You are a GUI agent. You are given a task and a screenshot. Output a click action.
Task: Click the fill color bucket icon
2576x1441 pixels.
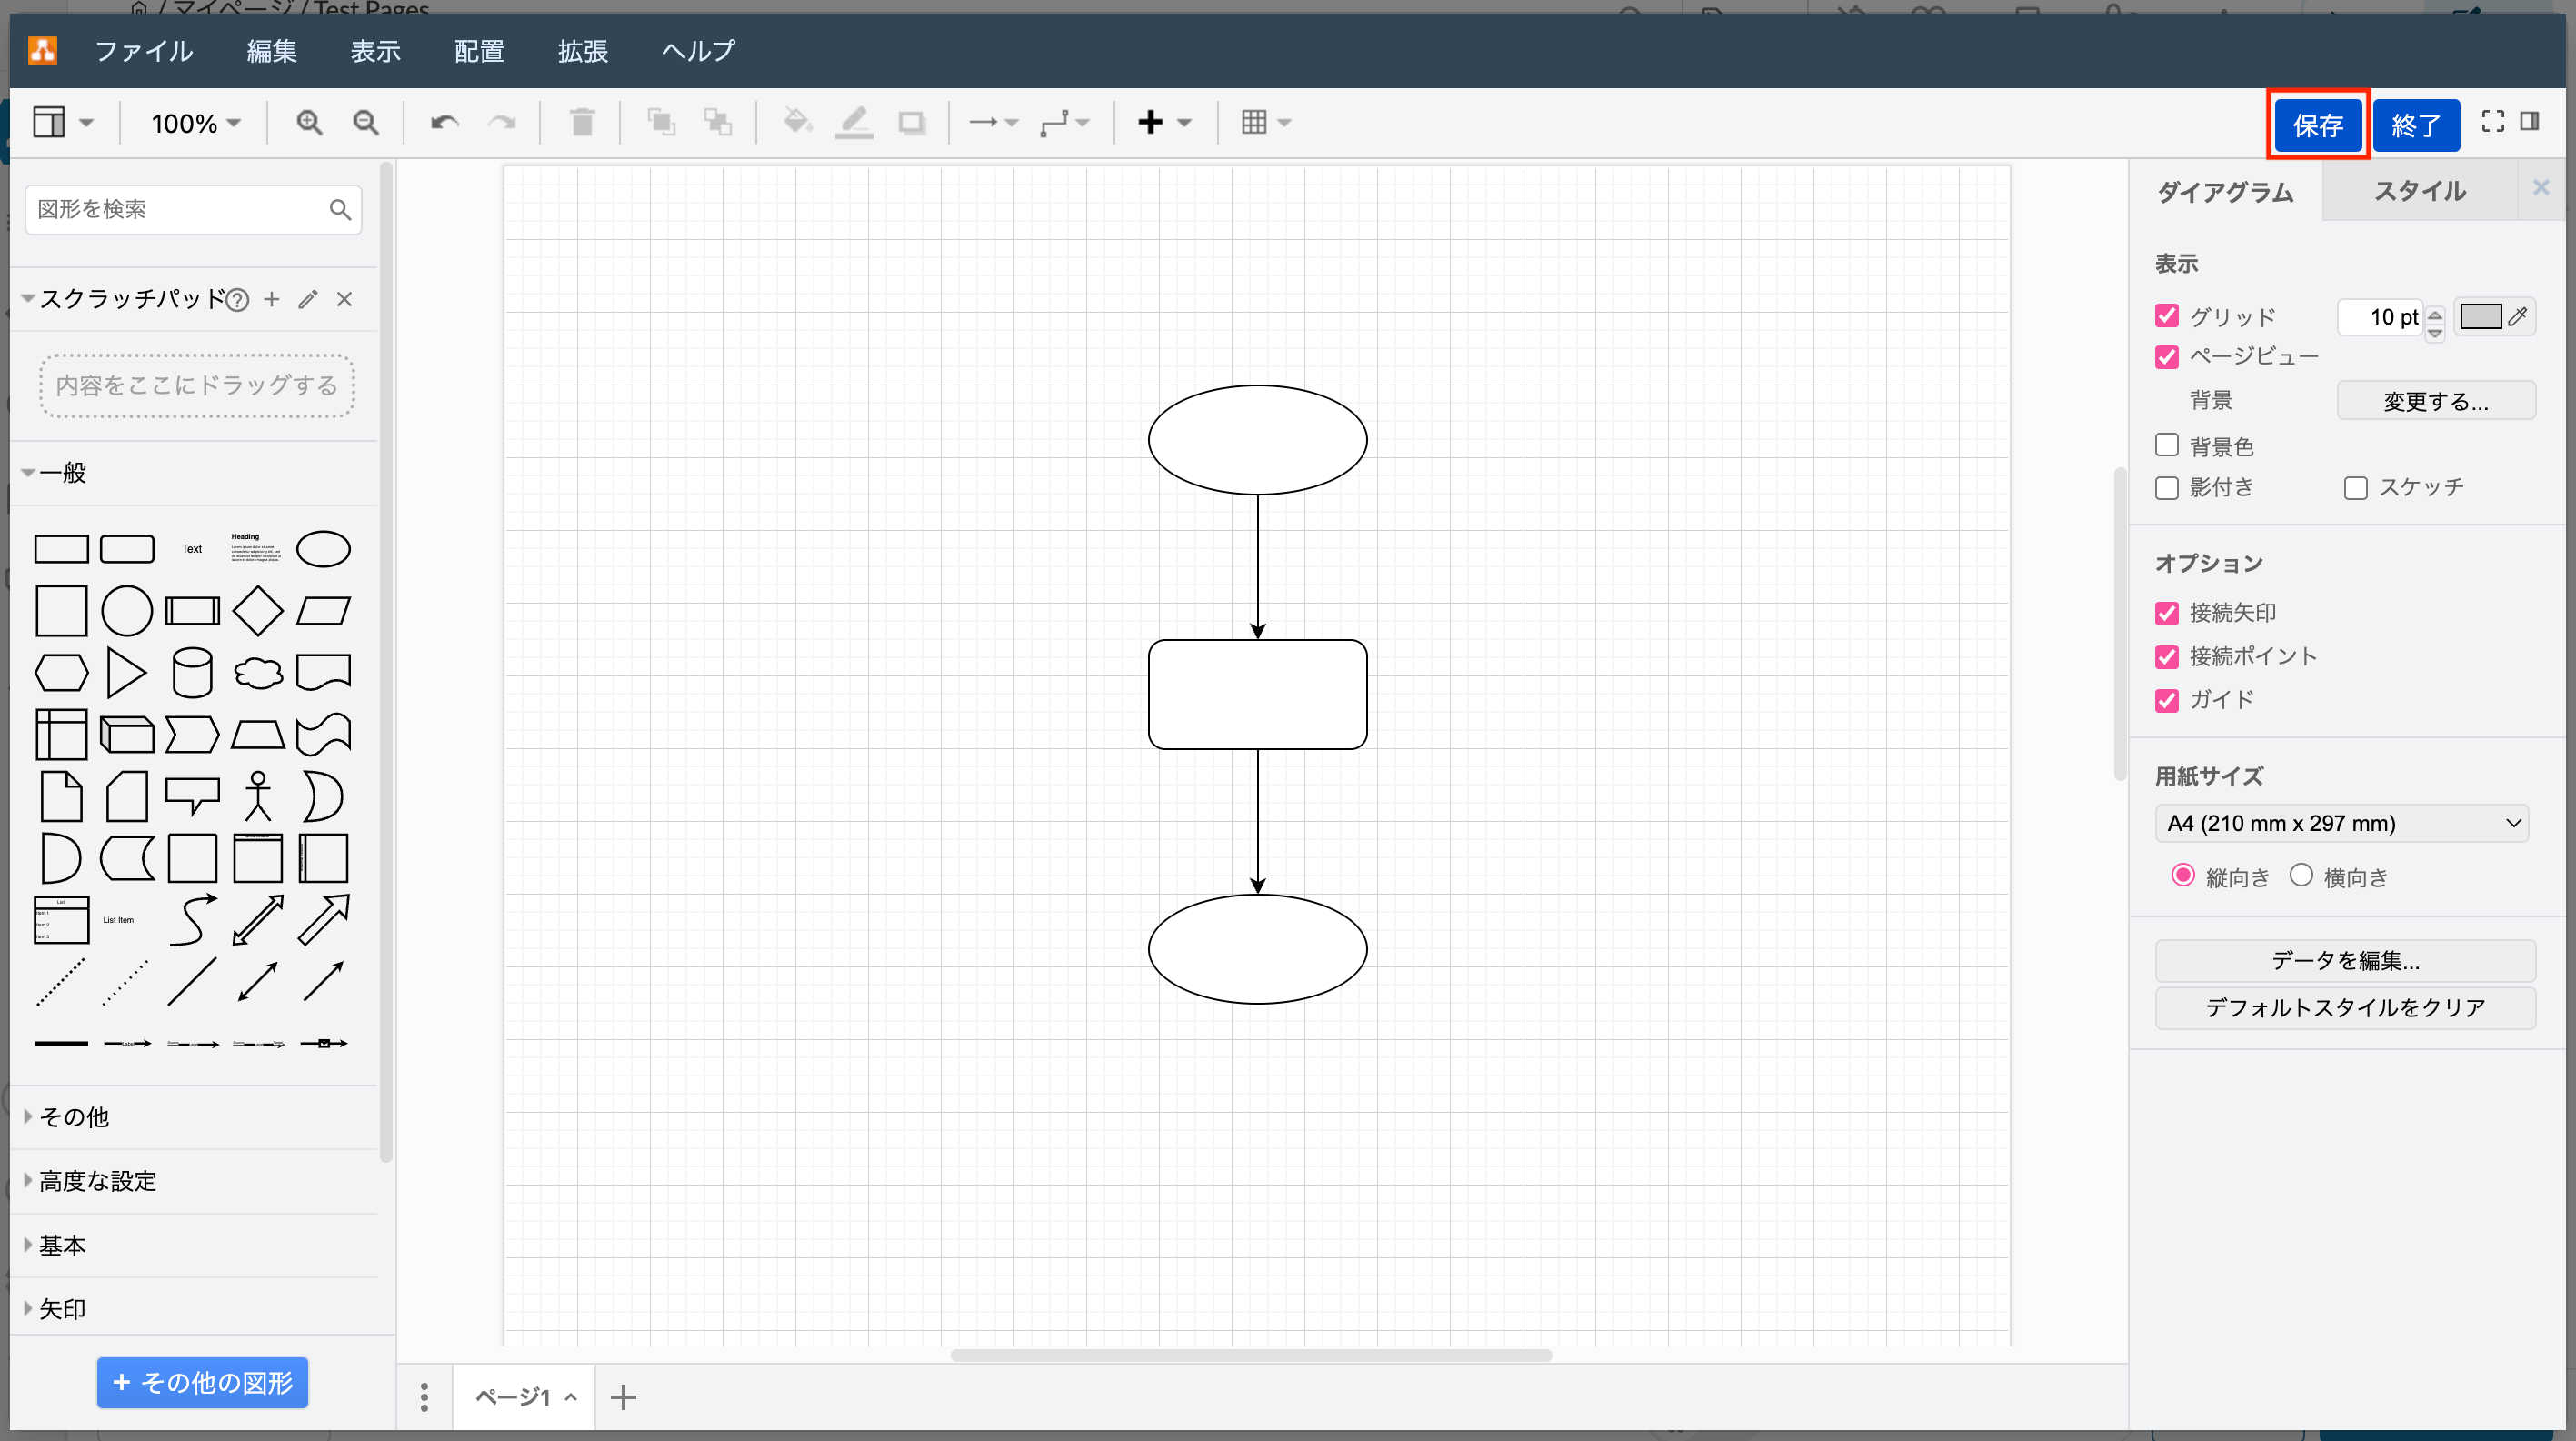(x=797, y=122)
